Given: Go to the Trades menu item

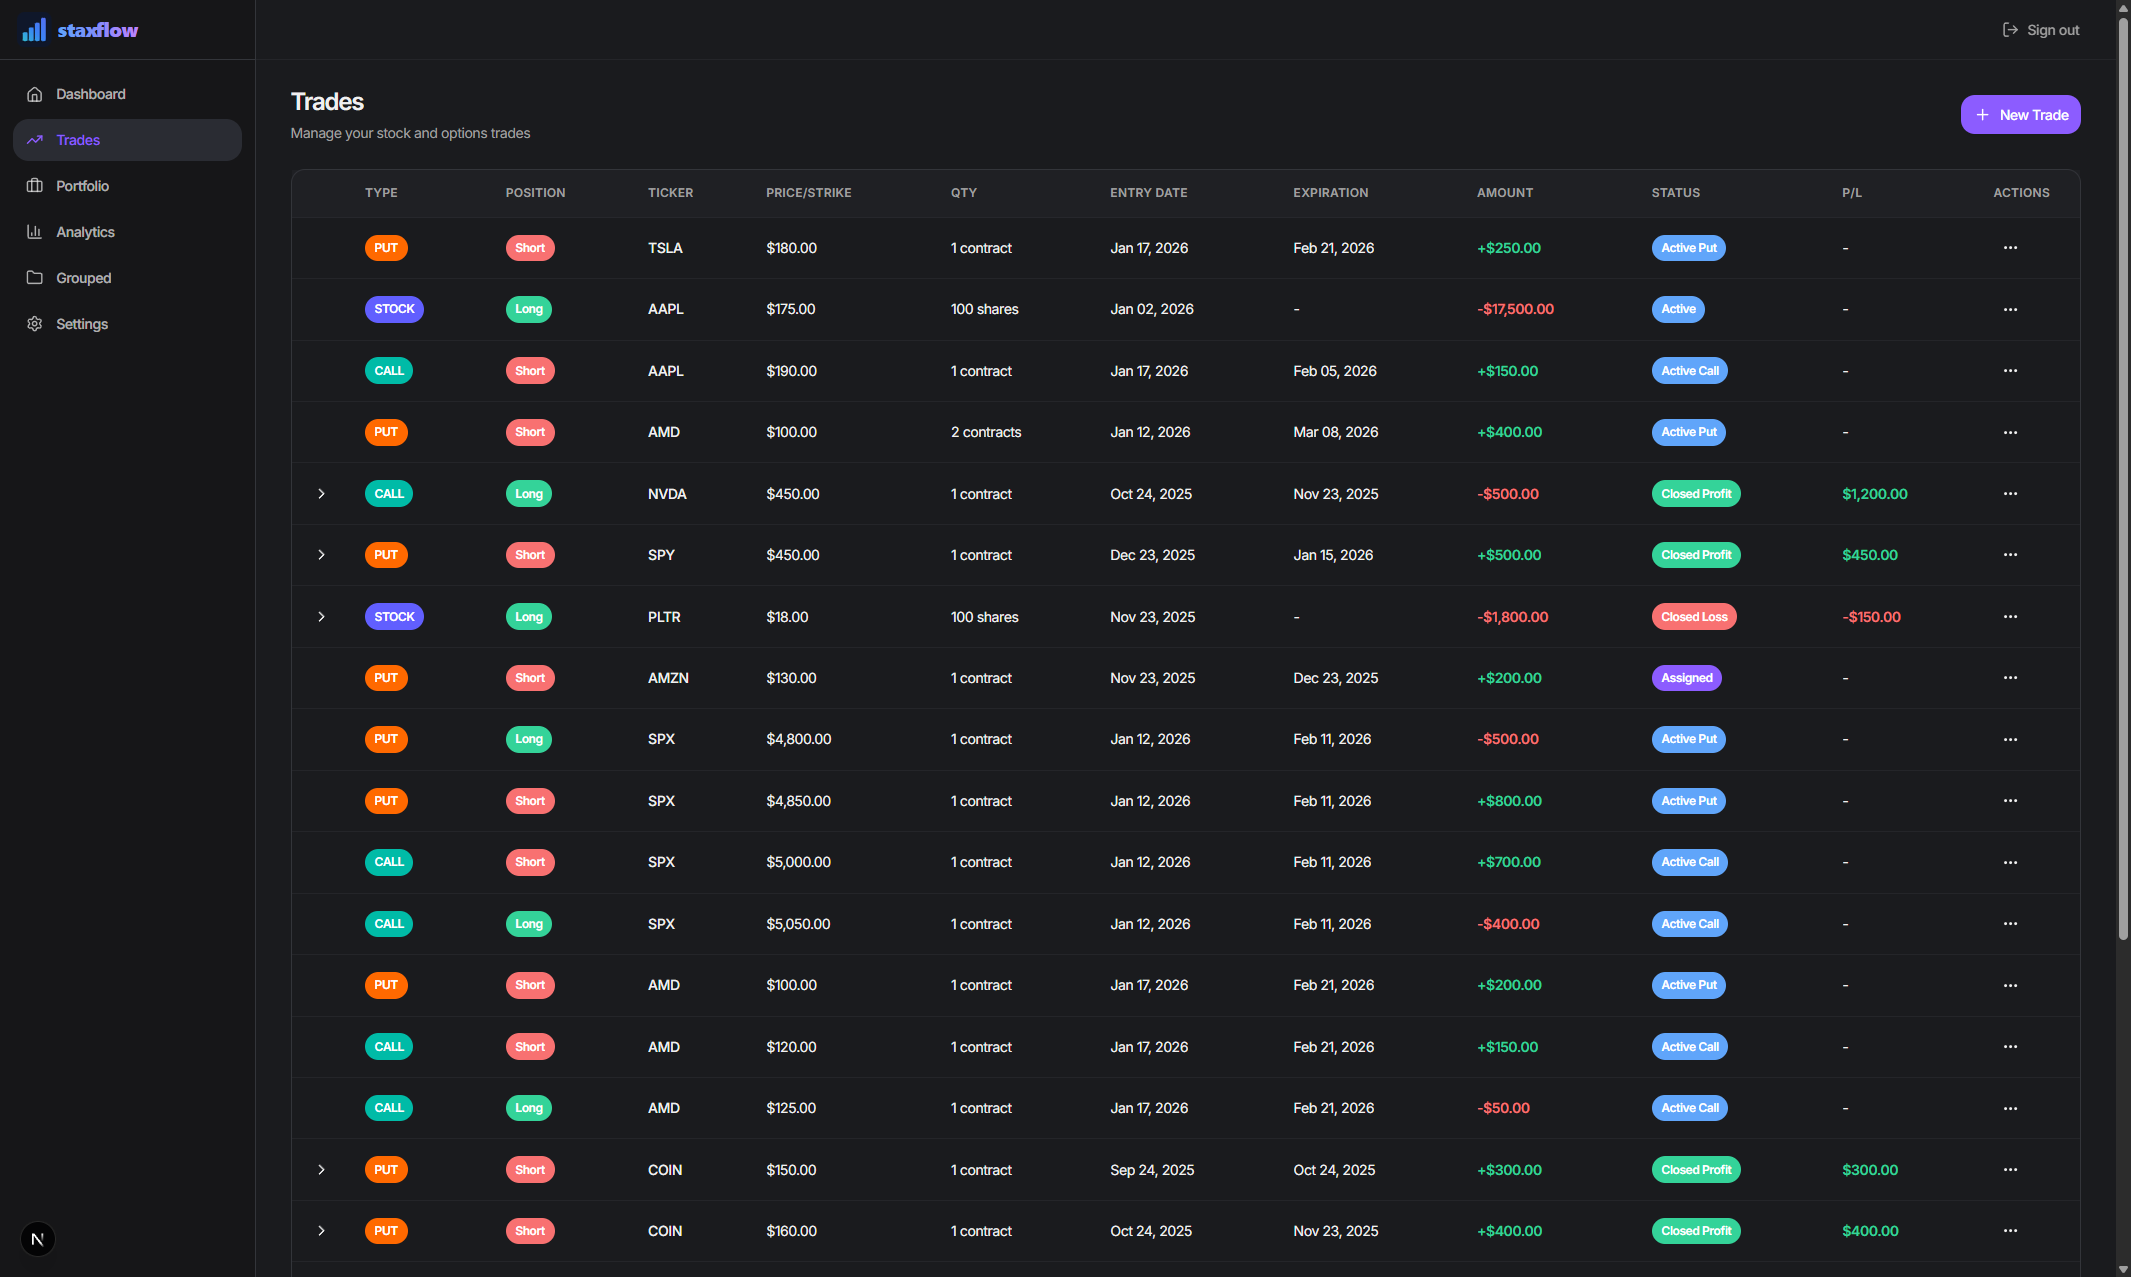Looking at the screenshot, I should [78, 140].
